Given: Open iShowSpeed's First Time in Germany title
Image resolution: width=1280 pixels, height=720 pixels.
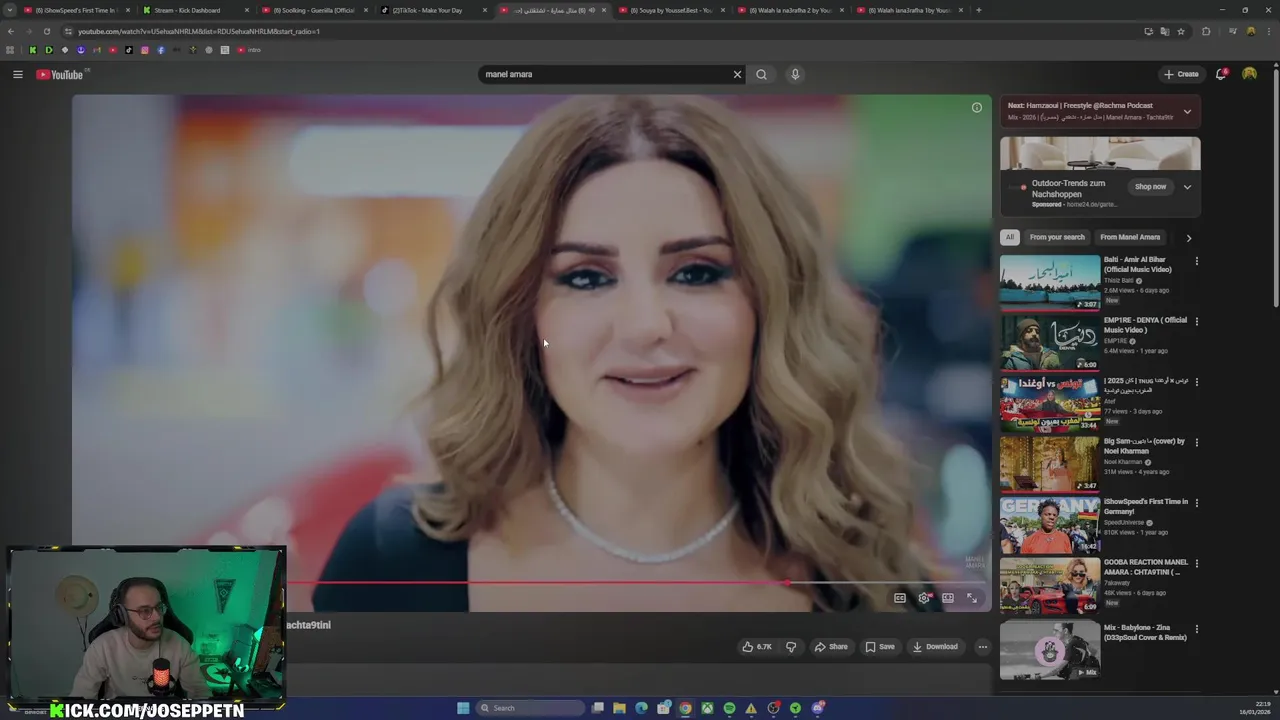Looking at the screenshot, I should (1146, 507).
